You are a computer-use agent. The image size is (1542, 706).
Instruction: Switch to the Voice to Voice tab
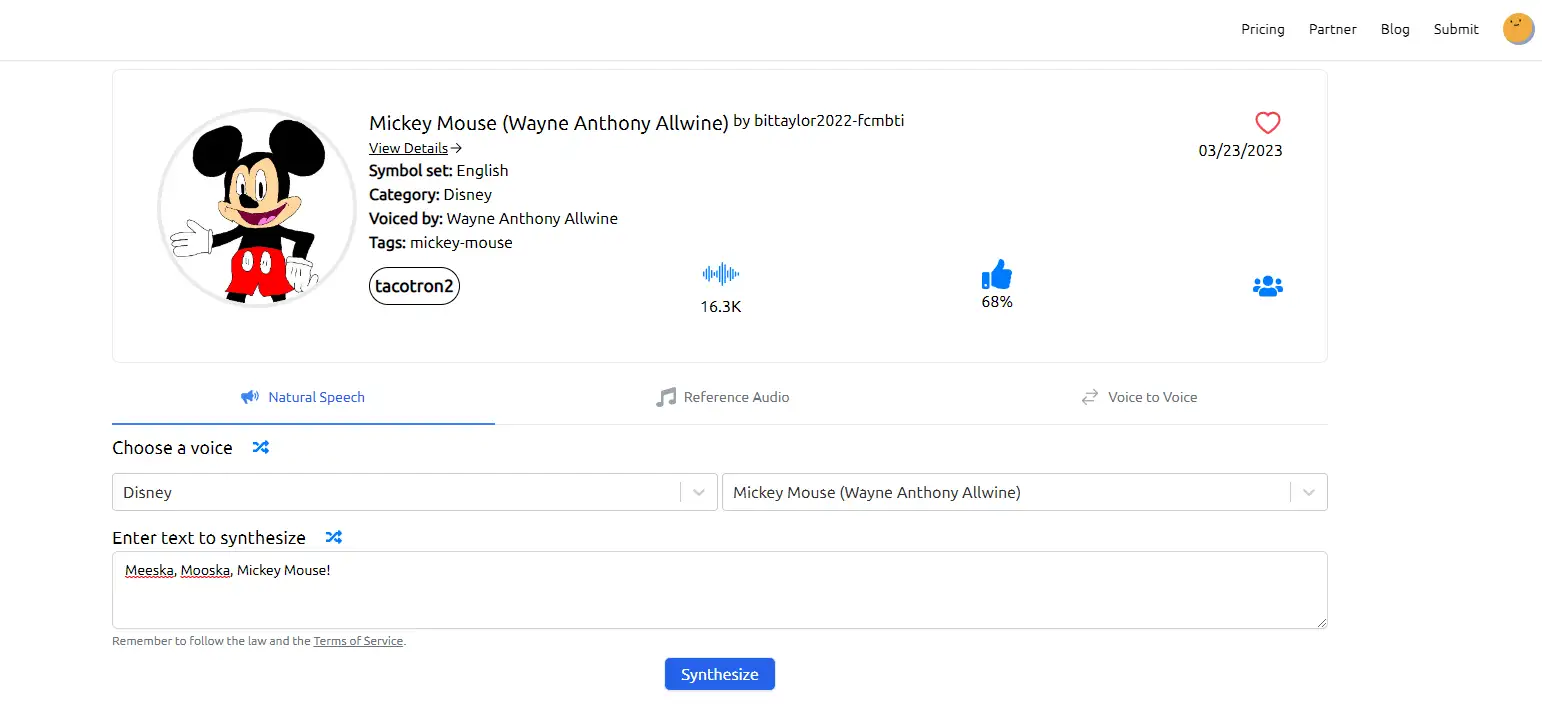pyautogui.click(x=1139, y=398)
